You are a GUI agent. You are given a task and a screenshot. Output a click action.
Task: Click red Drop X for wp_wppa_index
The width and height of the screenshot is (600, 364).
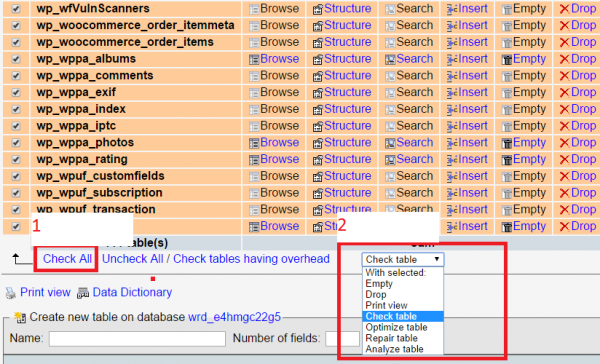pyautogui.click(x=564, y=110)
